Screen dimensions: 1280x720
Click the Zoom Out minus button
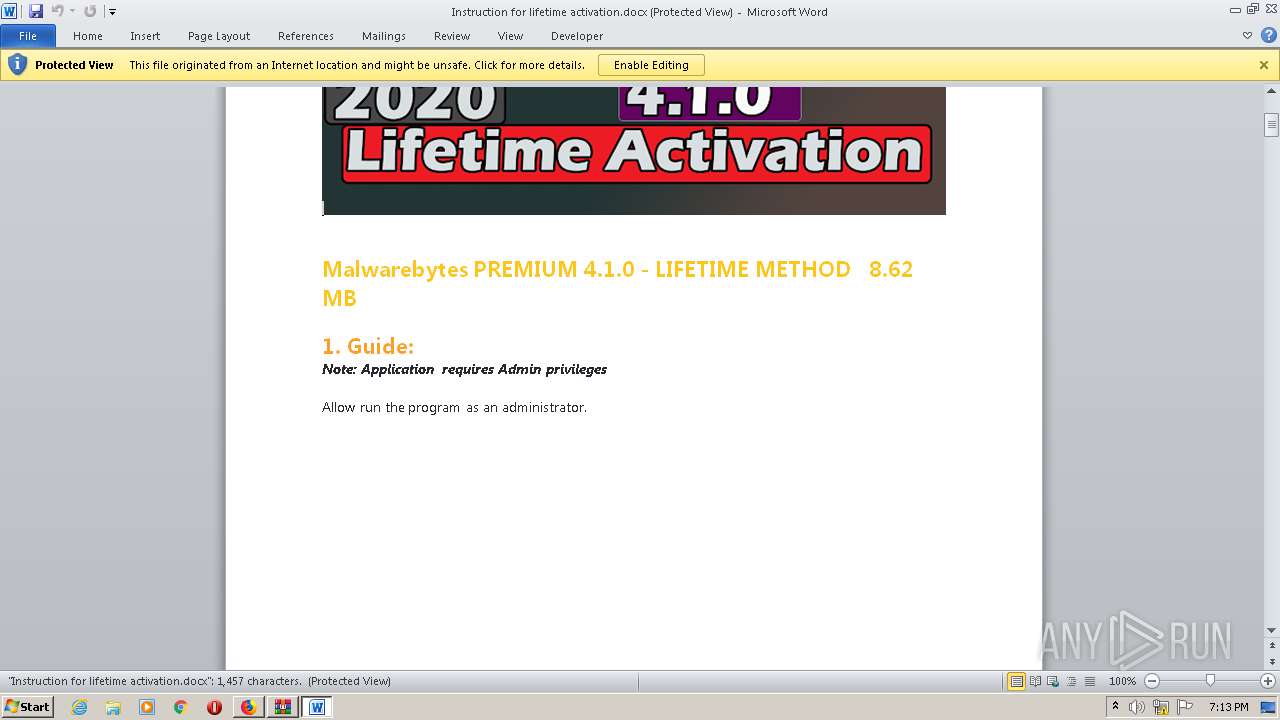tap(1152, 681)
